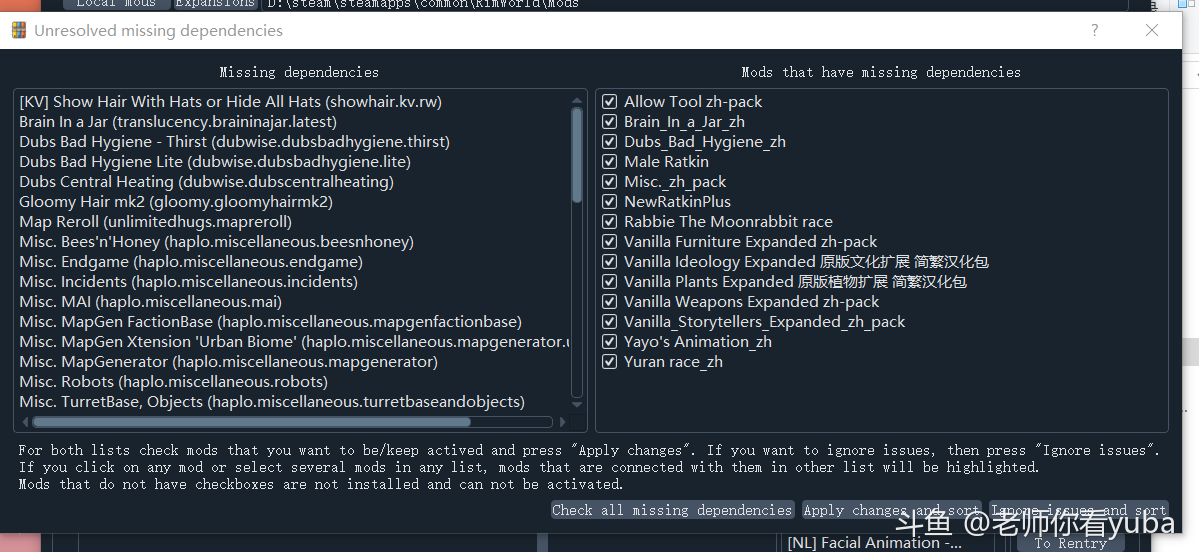
Task: Click the horizontal scroll left arrow
Action: click(x=24, y=422)
